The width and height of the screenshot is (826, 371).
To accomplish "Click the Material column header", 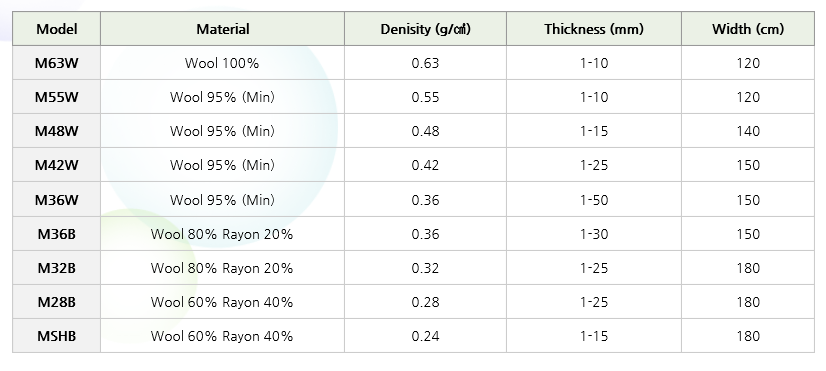I will [222, 29].
